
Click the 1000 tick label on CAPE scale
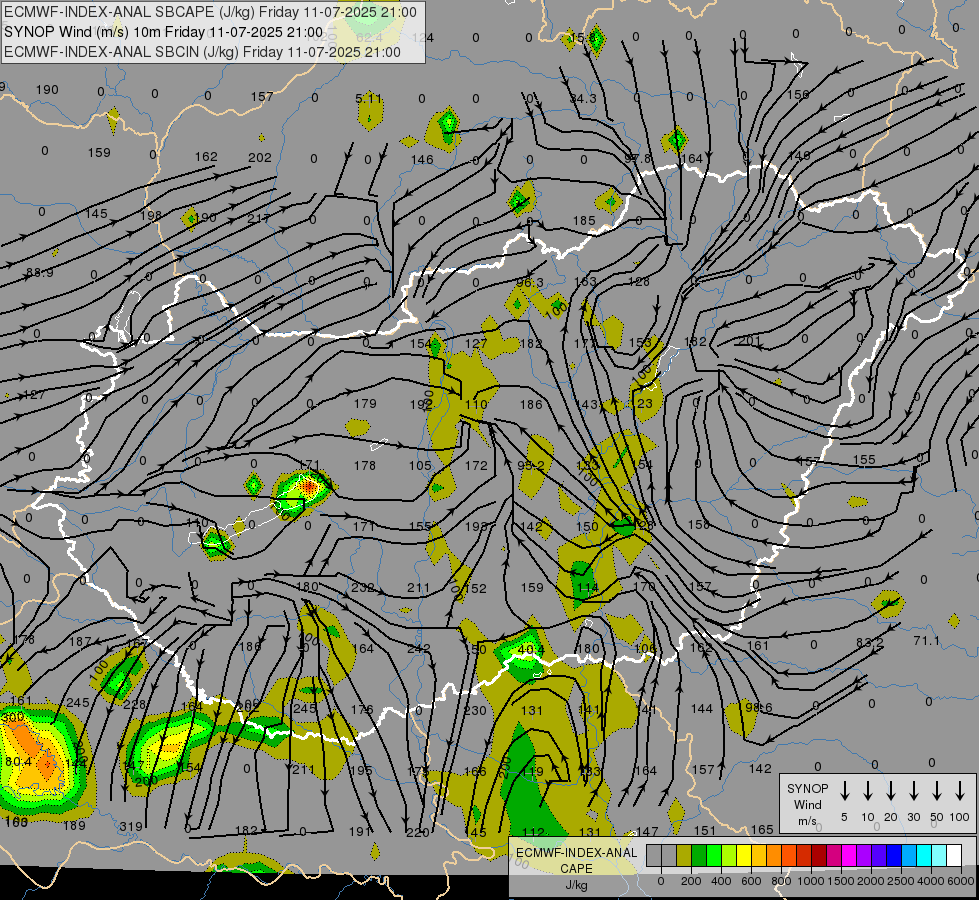coord(811,881)
